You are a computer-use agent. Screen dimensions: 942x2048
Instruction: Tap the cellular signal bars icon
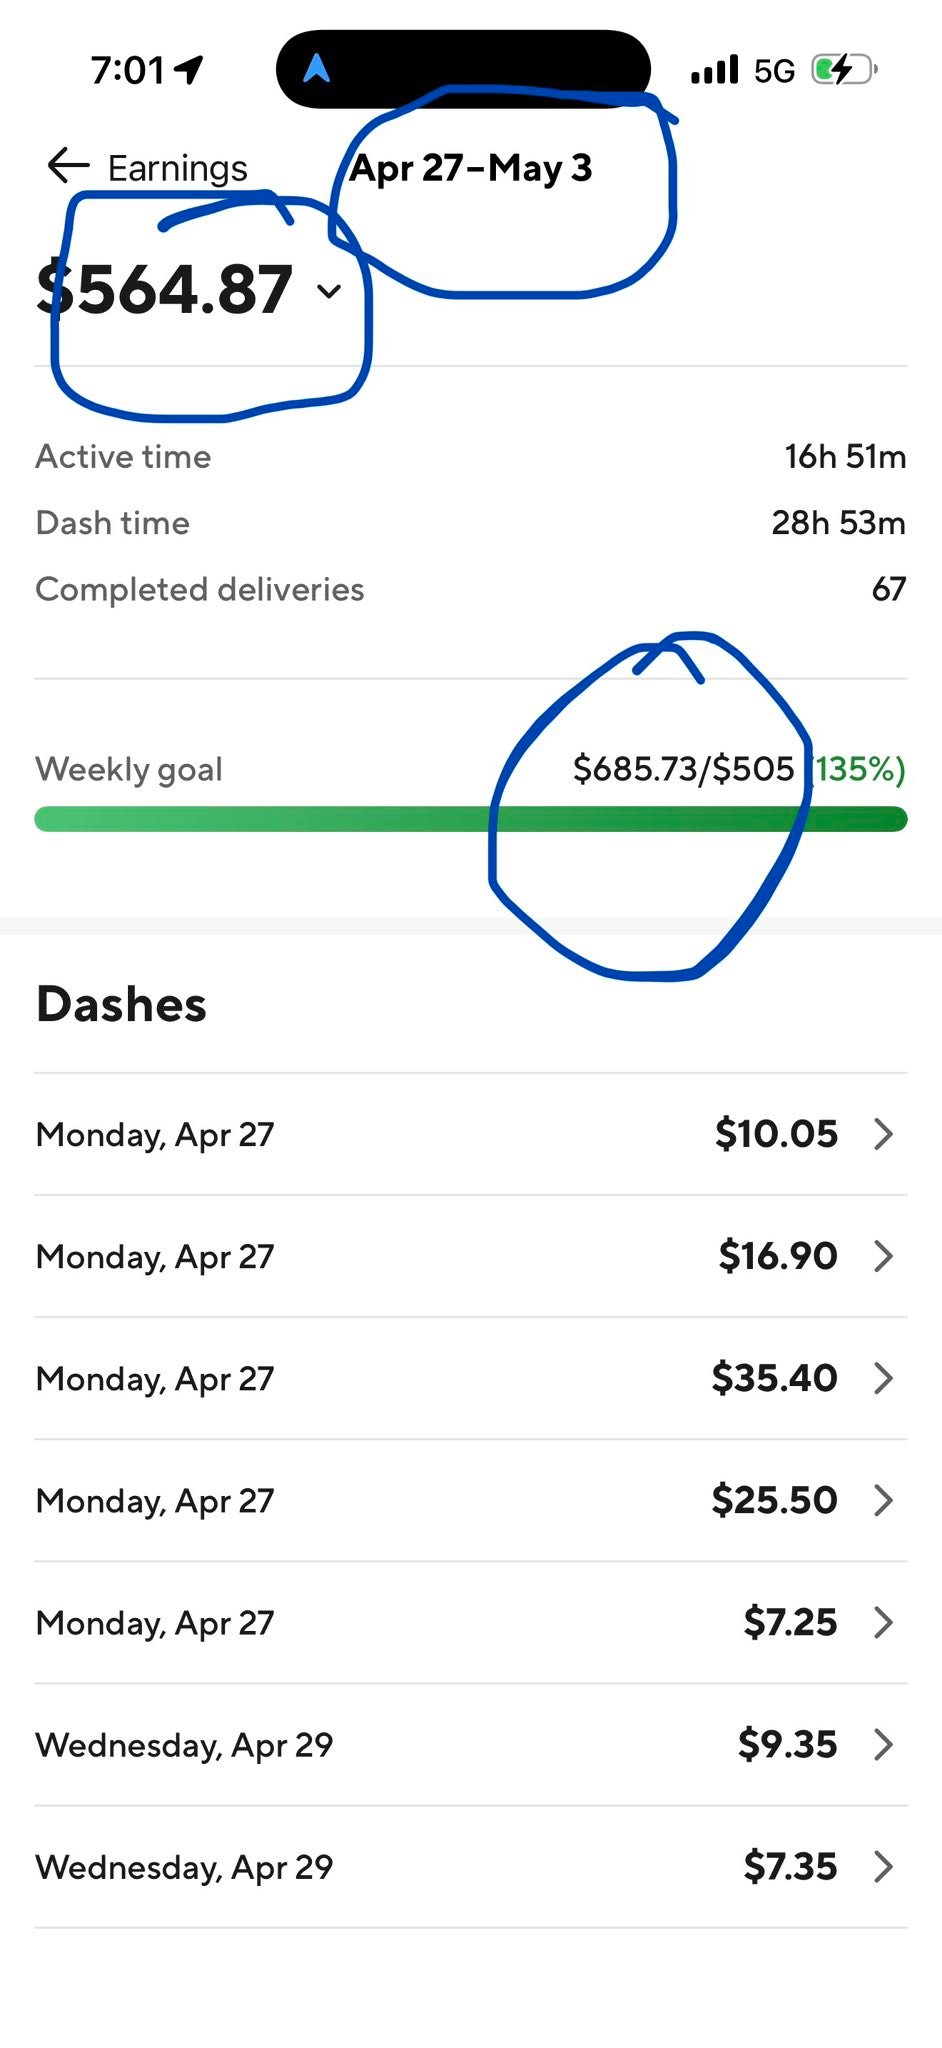(714, 70)
